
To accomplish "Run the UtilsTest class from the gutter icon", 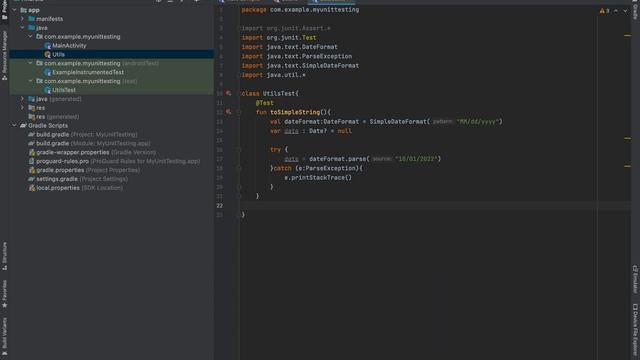I will (229, 93).
